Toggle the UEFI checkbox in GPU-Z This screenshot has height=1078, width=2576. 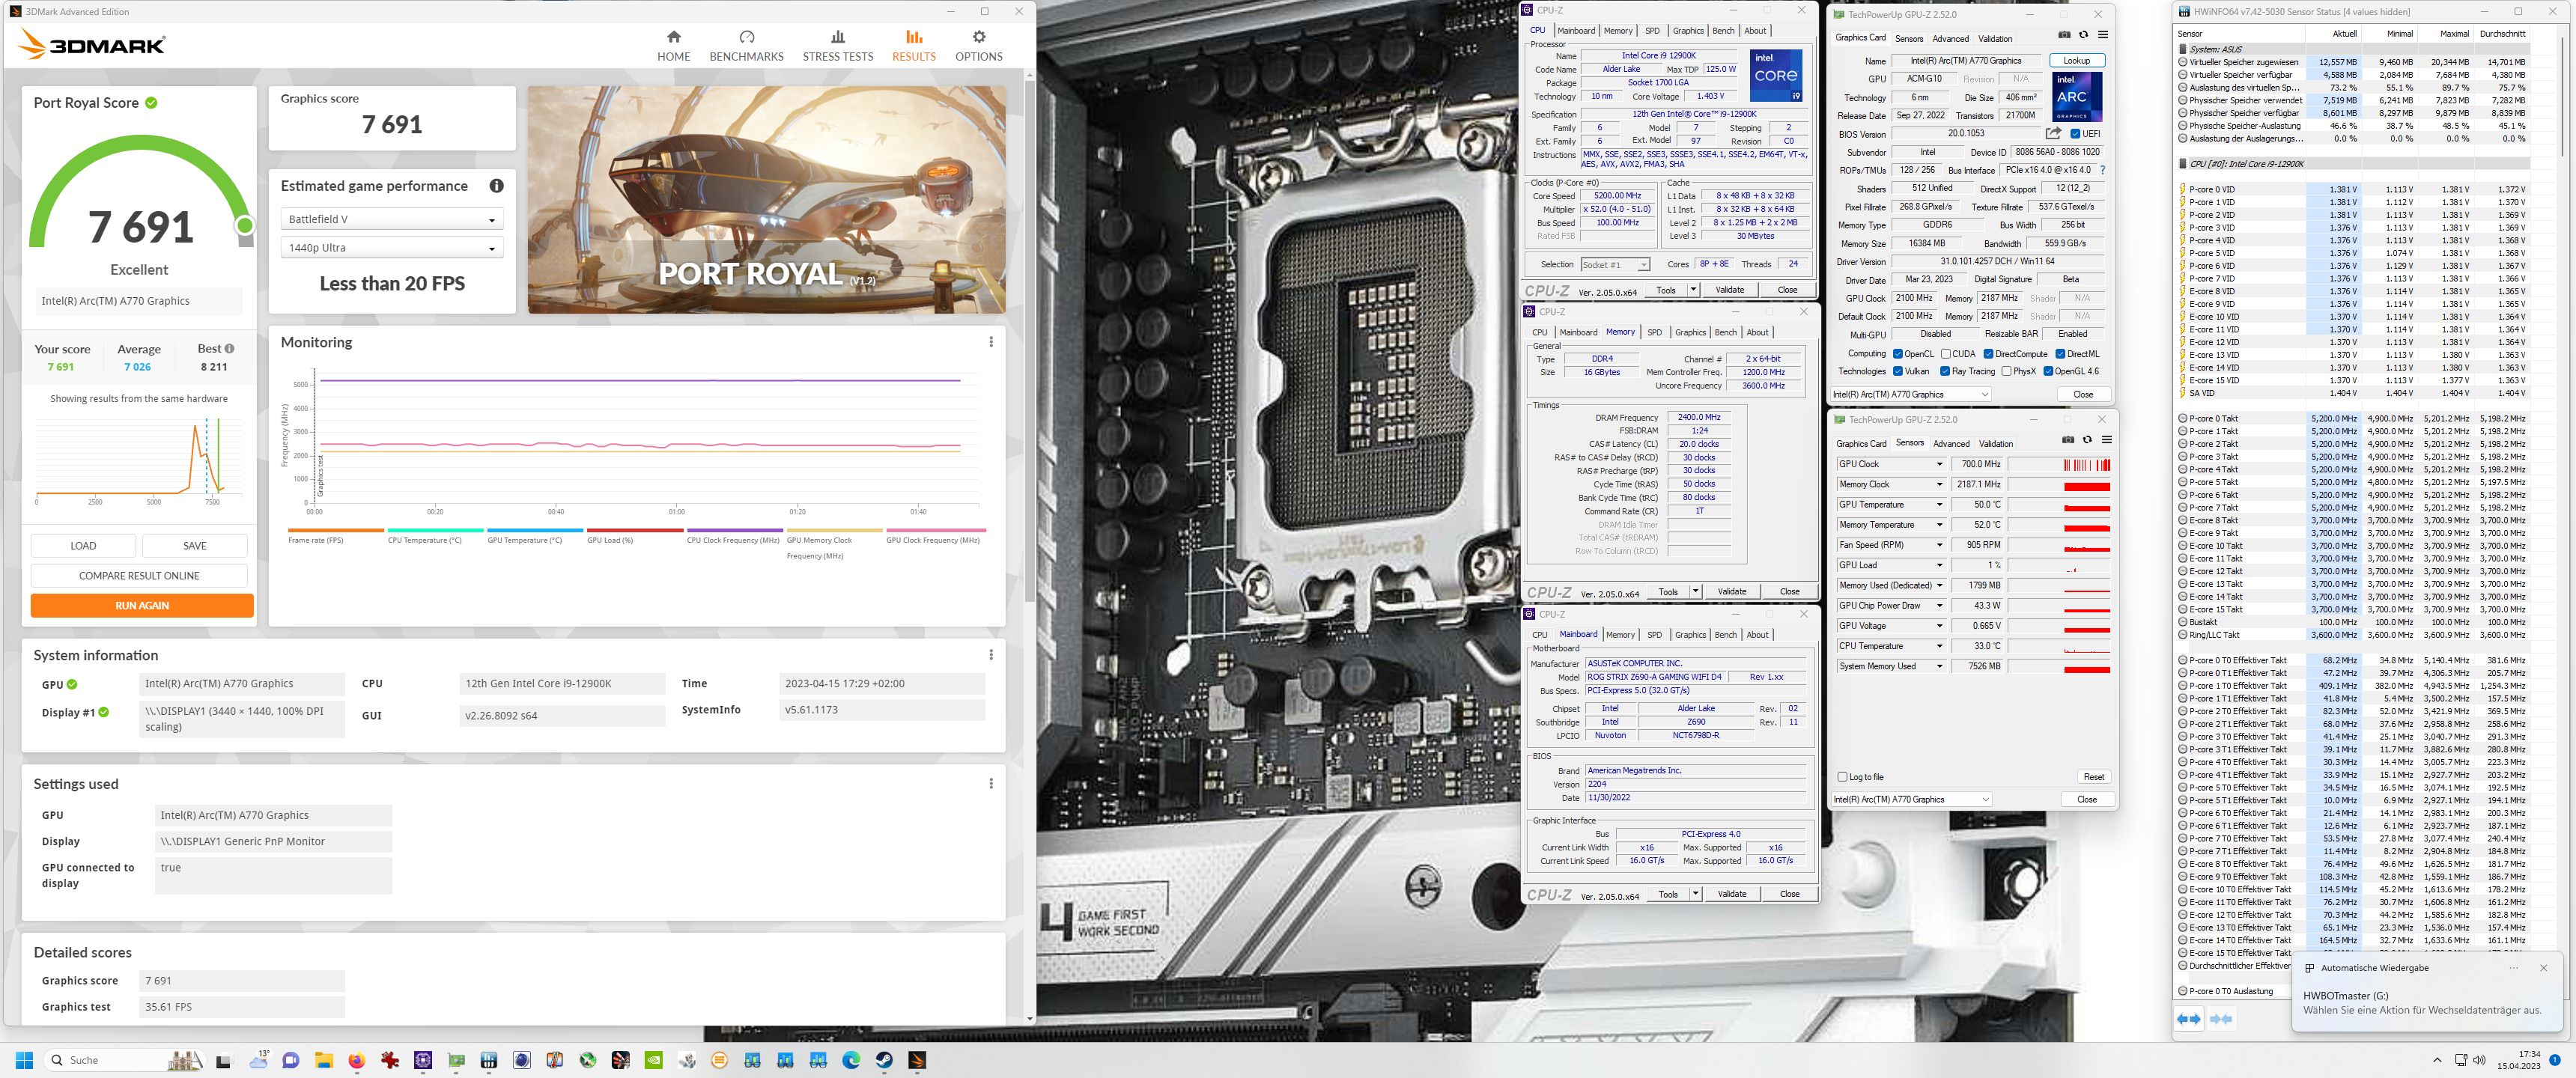point(2075,134)
